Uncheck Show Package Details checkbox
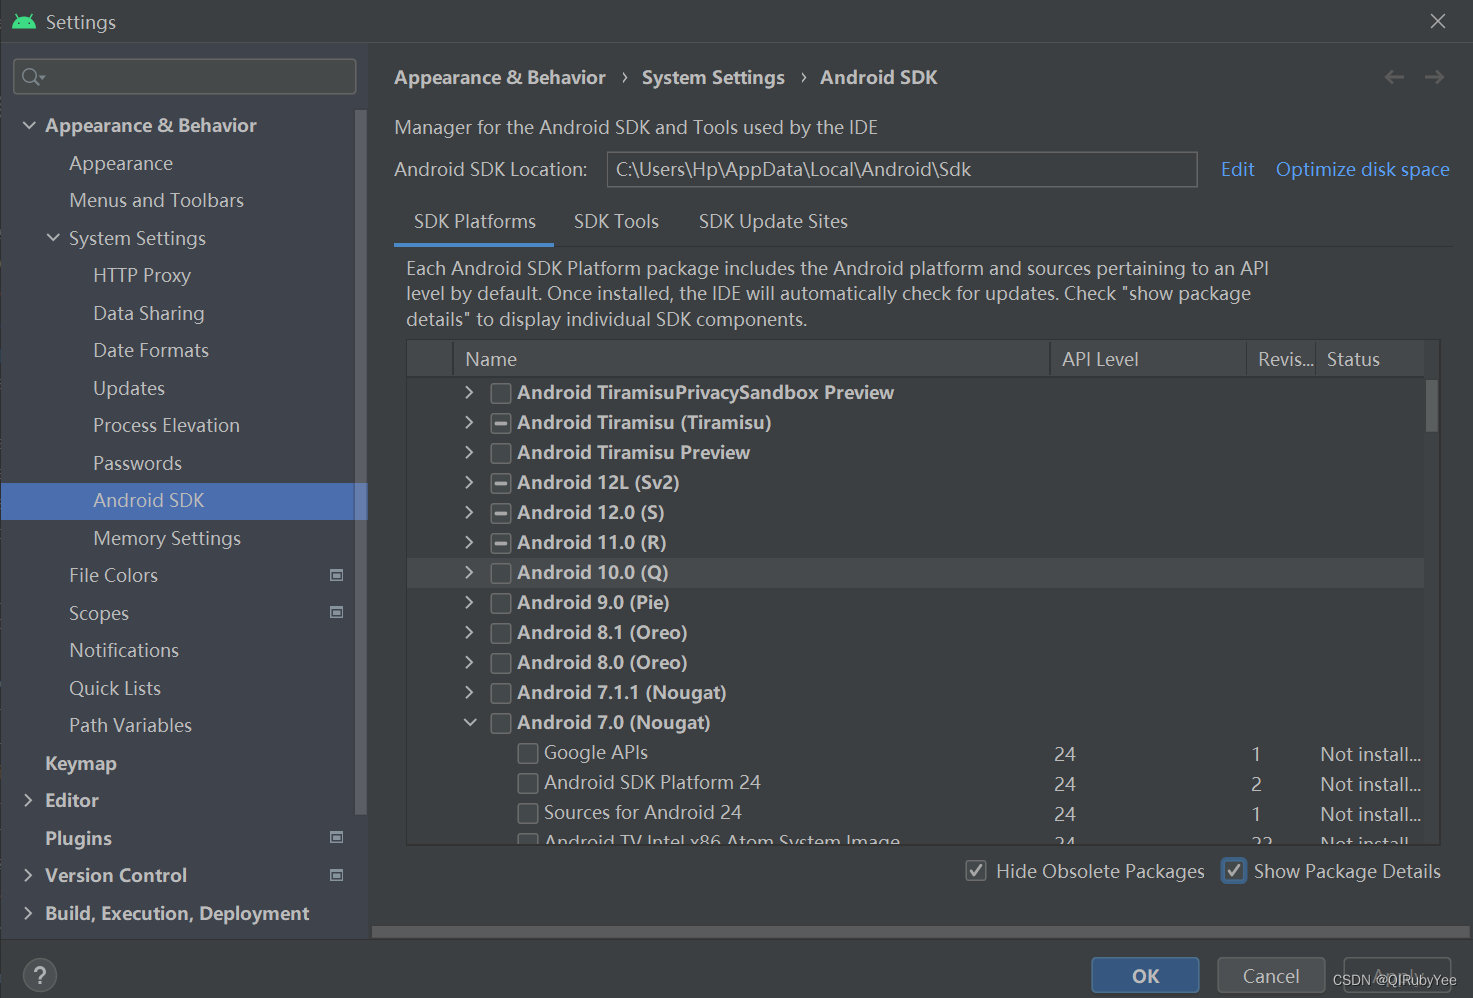The image size is (1473, 998). (x=1234, y=871)
